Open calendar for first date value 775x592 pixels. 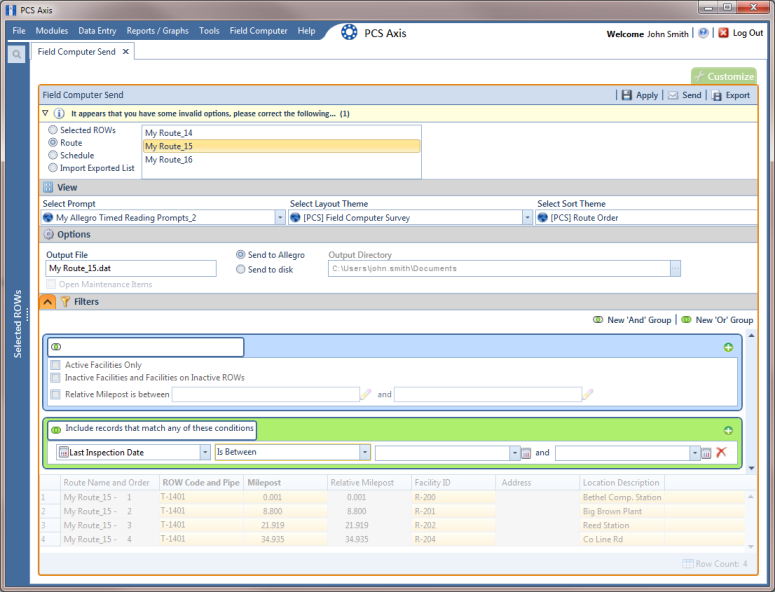(x=526, y=453)
